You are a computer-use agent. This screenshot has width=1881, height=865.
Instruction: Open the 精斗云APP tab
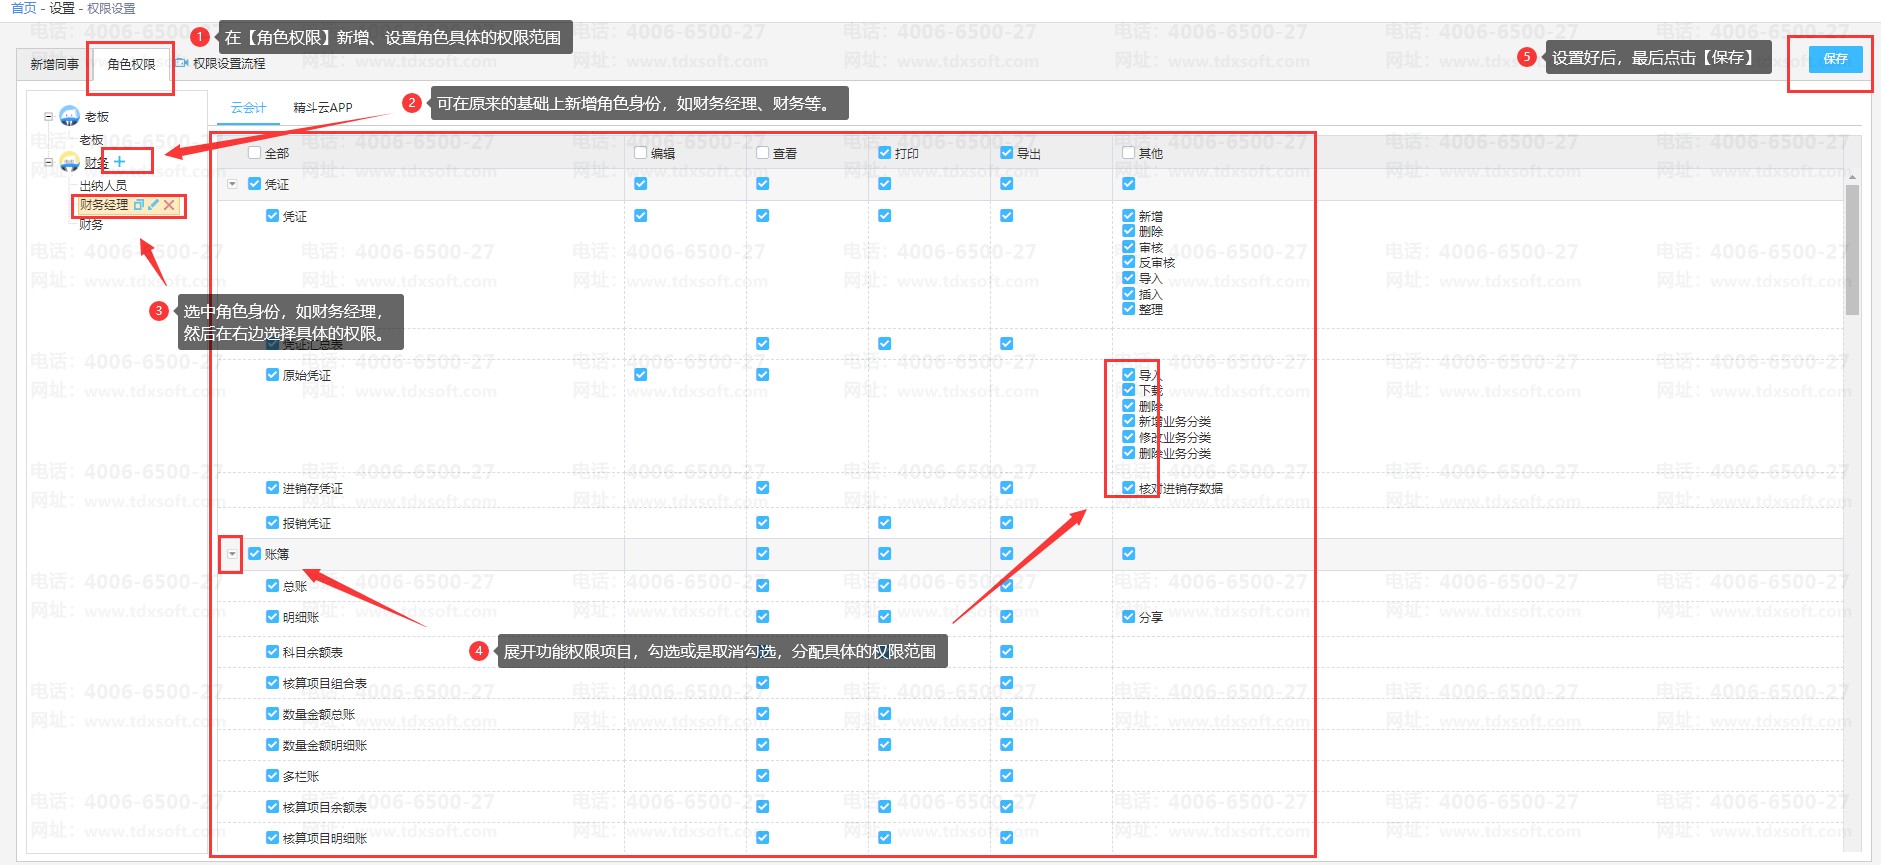pos(322,107)
